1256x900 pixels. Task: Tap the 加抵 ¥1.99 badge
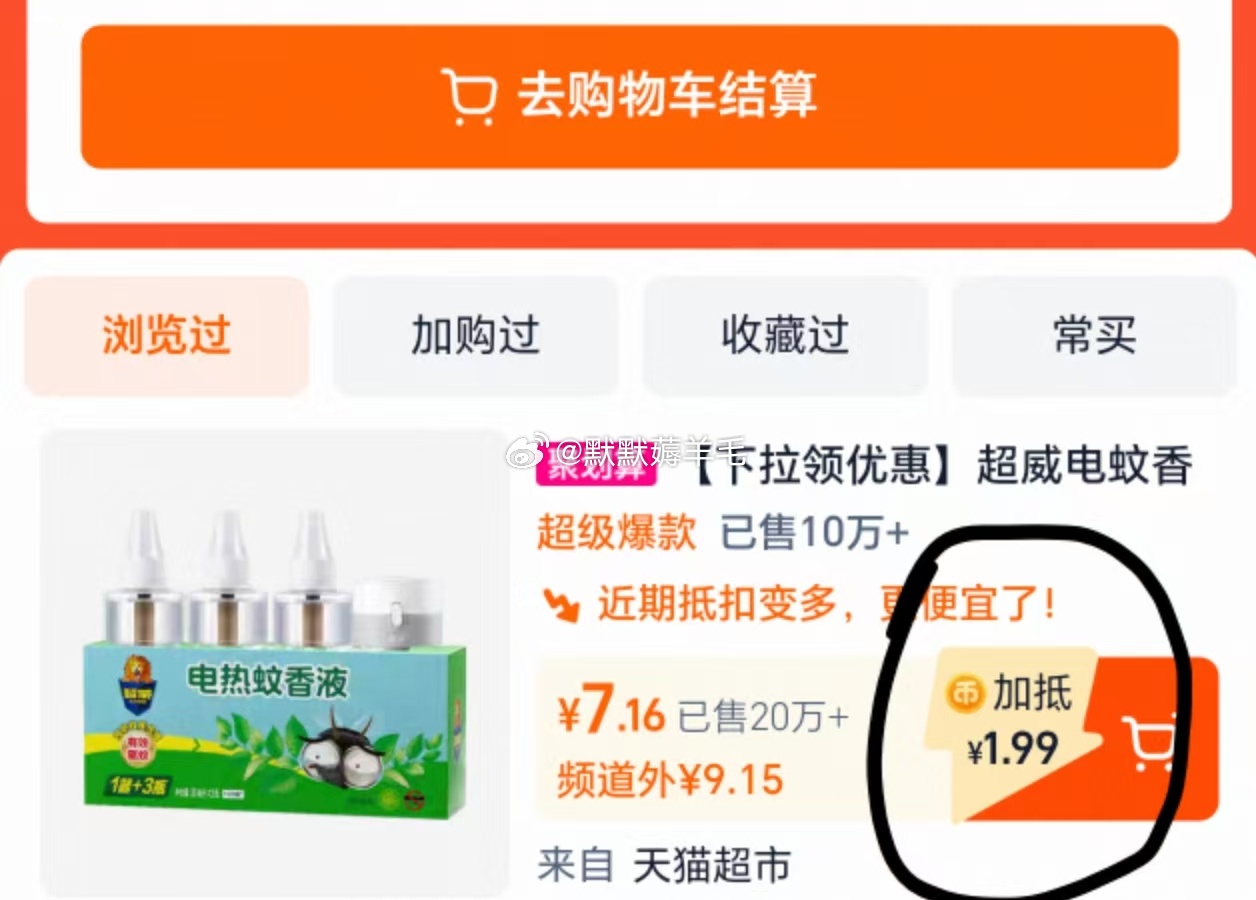pyautogui.click(x=1013, y=722)
